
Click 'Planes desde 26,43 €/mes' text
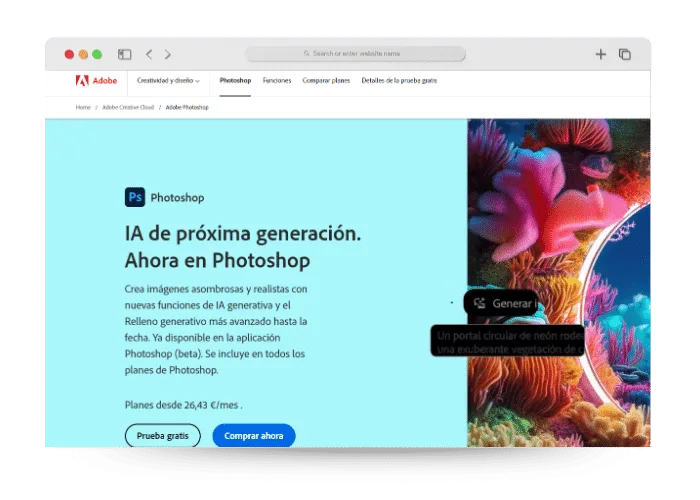click(x=183, y=405)
